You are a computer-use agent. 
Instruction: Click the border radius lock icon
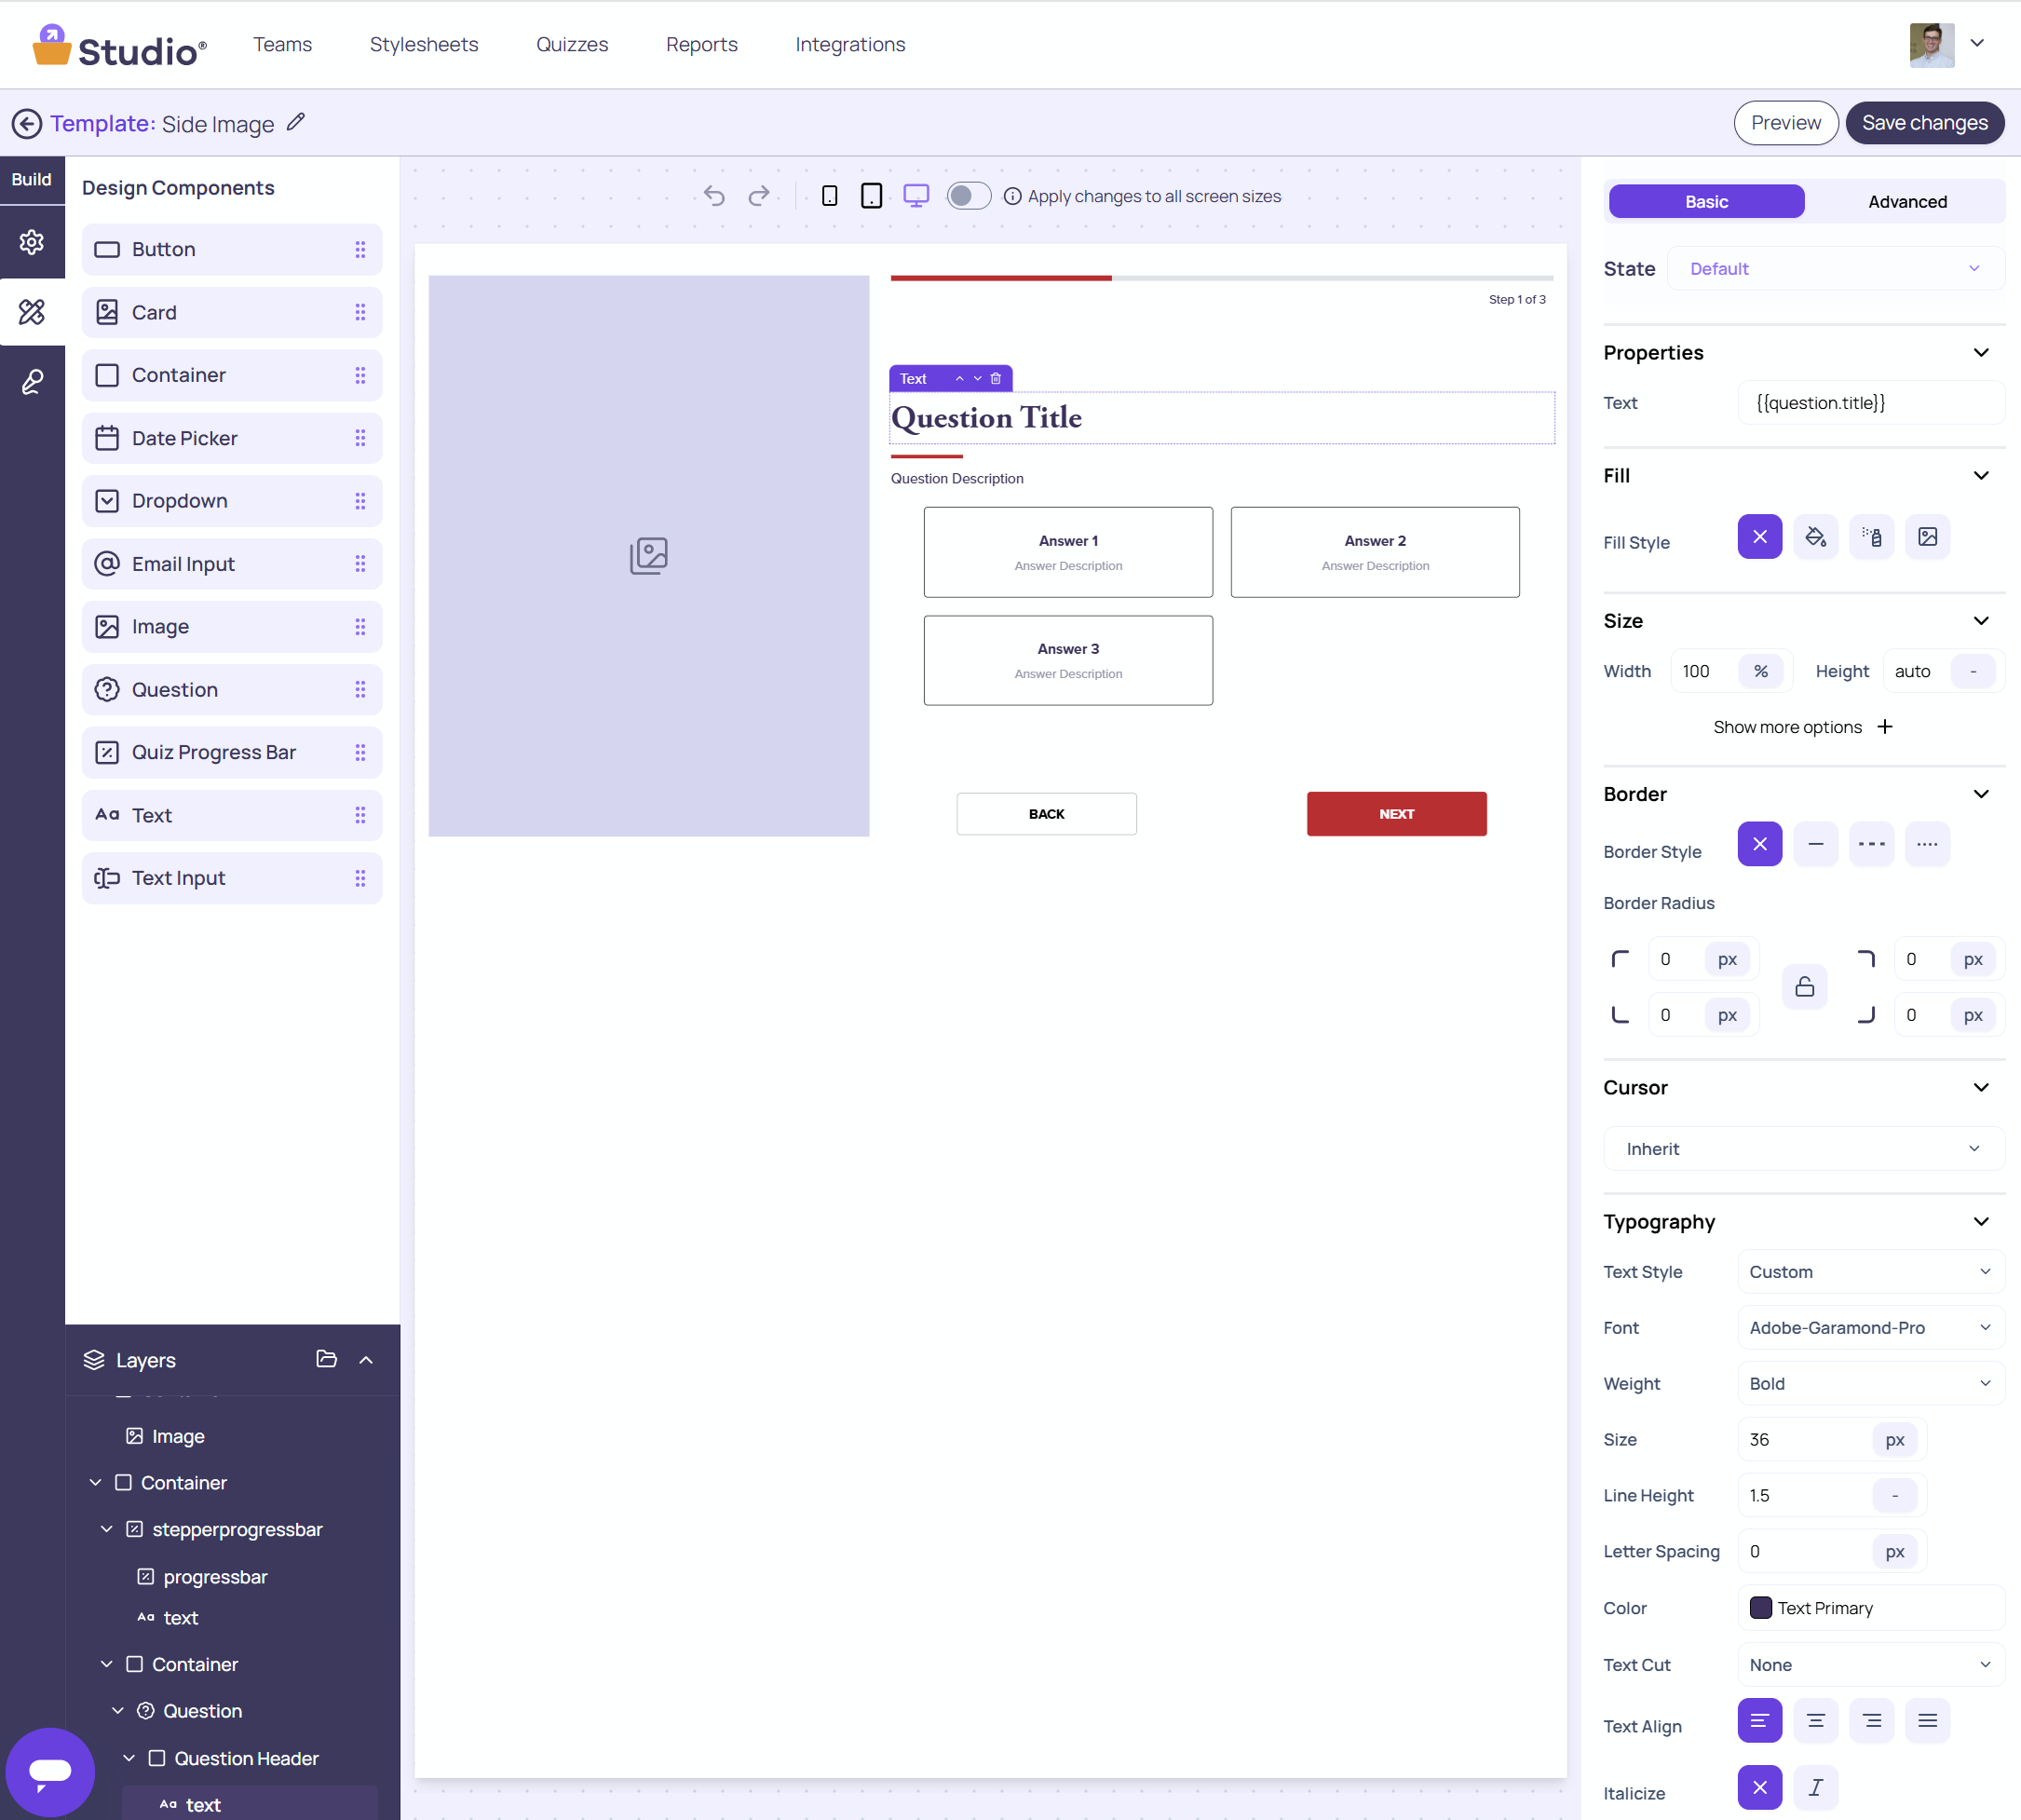[1804, 987]
